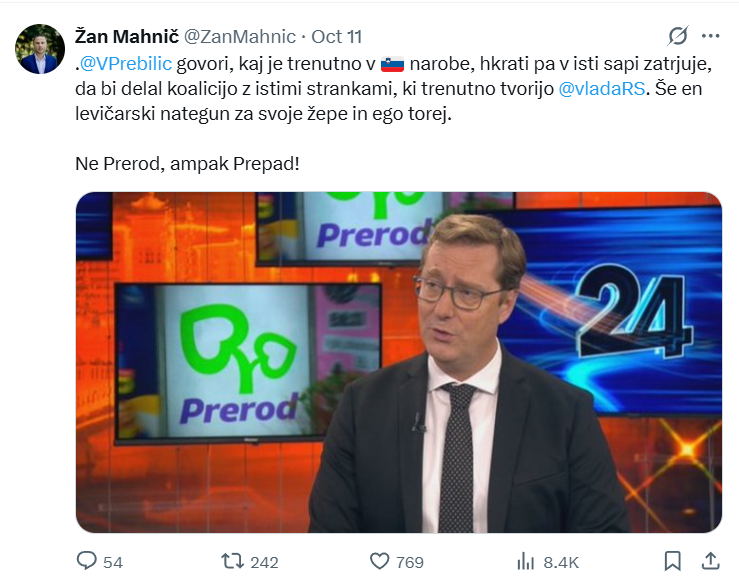Click the @VPrebilic mention link

pyautogui.click(x=126, y=63)
